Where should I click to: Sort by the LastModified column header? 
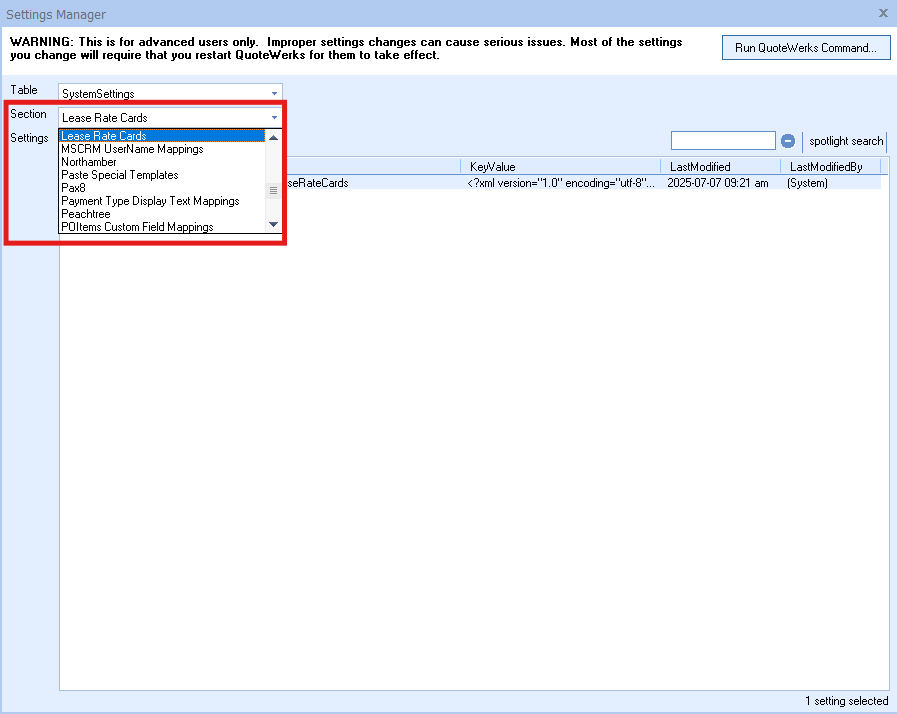(700, 167)
